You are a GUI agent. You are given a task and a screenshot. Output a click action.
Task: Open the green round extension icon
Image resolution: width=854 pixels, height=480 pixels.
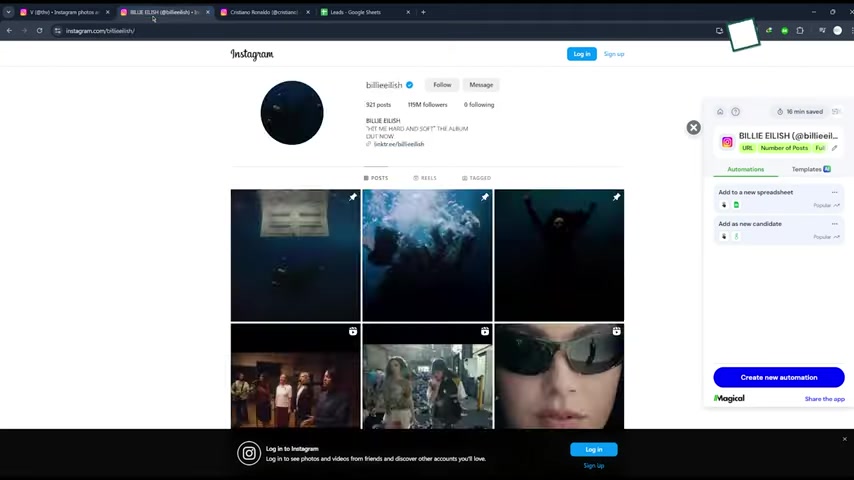(784, 31)
